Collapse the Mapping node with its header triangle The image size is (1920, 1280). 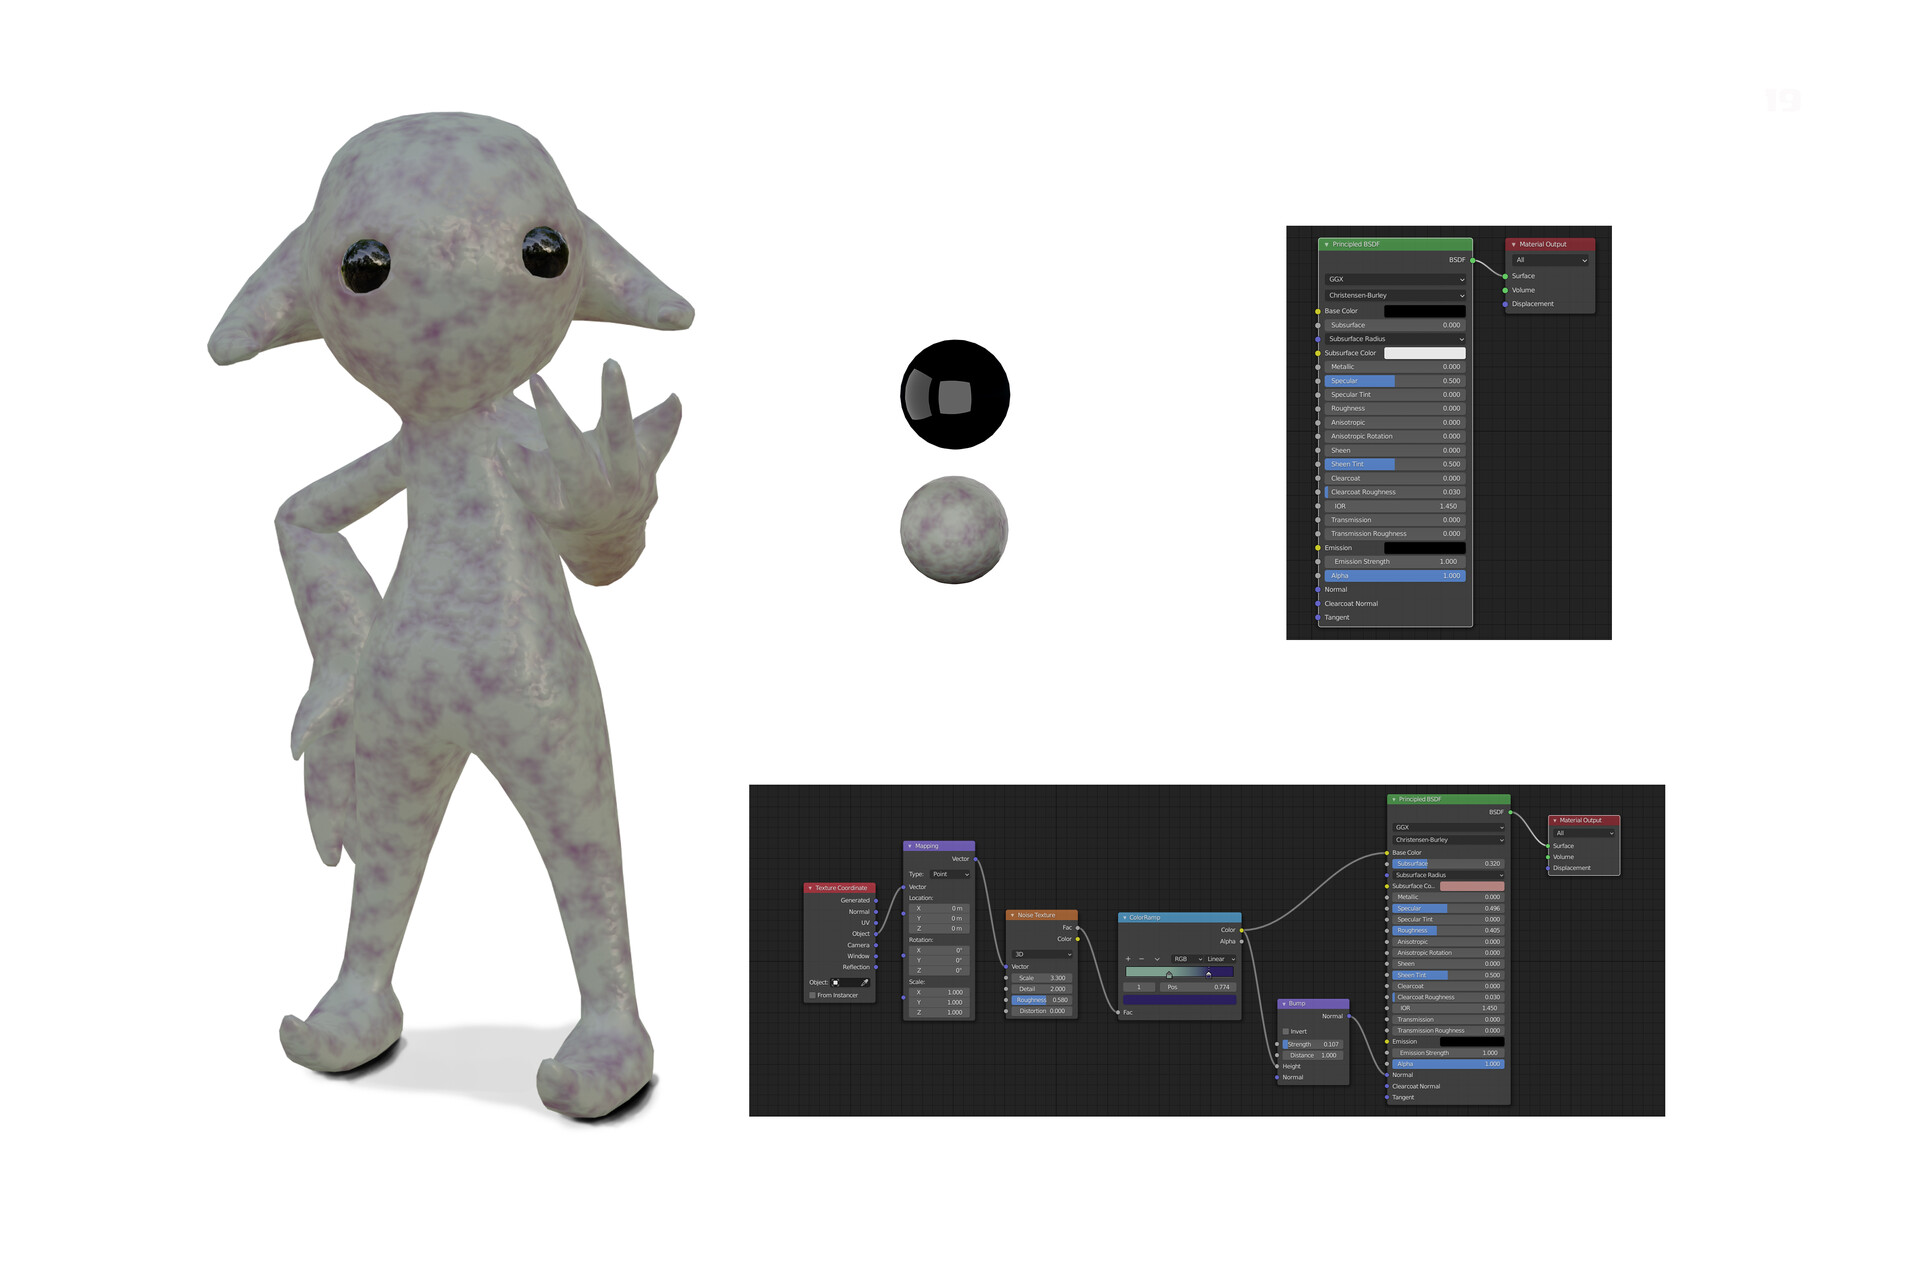tap(909, 846)
